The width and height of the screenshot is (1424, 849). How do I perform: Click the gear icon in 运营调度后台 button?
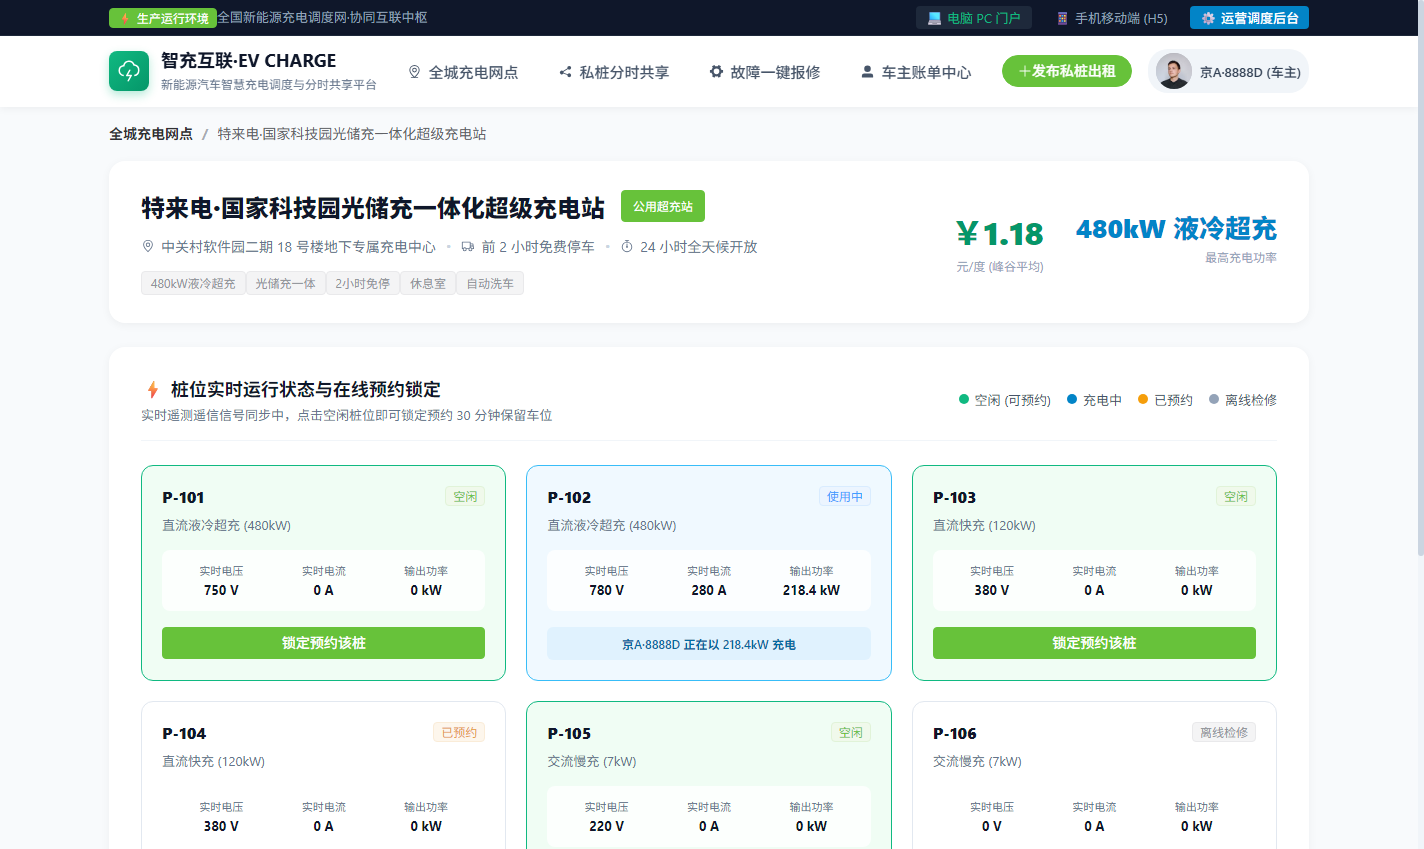click(x=1208, y=18)
